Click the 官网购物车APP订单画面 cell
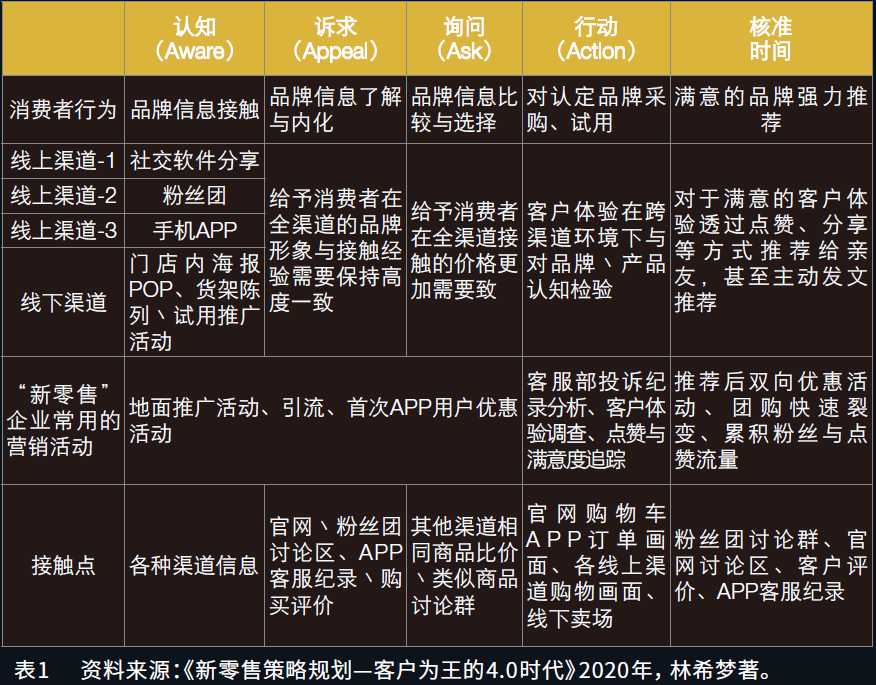 (x=596, y=565)
